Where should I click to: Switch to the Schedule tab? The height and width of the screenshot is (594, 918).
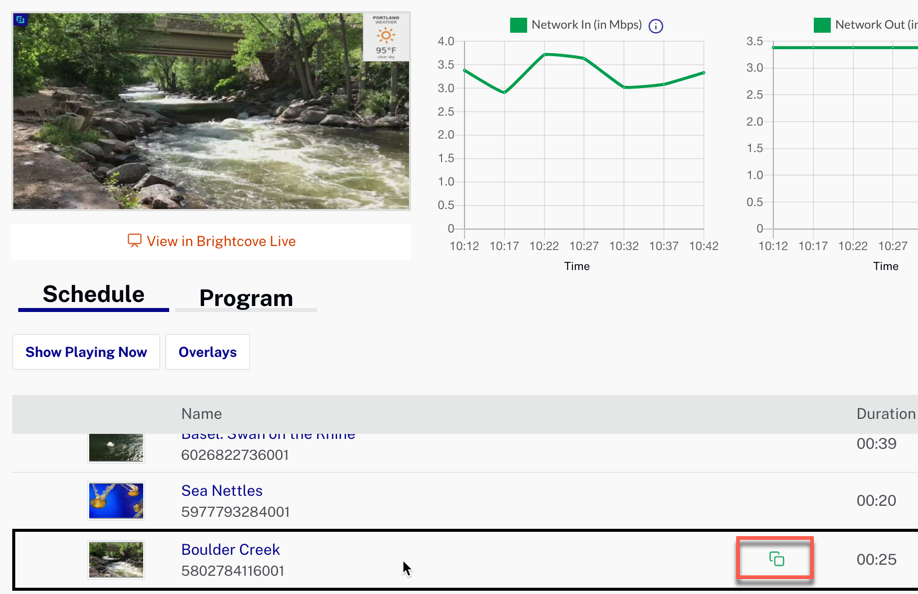[94, 294]
